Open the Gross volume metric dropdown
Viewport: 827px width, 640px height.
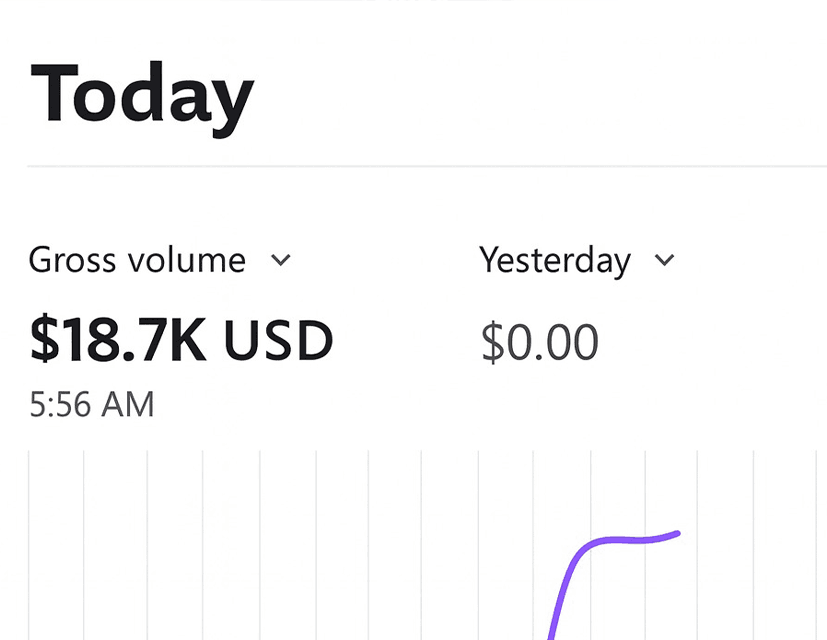[137, 261]
